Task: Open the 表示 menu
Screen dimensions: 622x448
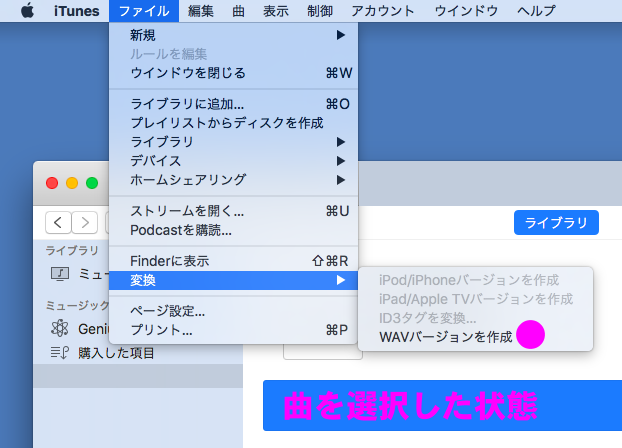Action: tap(276, 11)
